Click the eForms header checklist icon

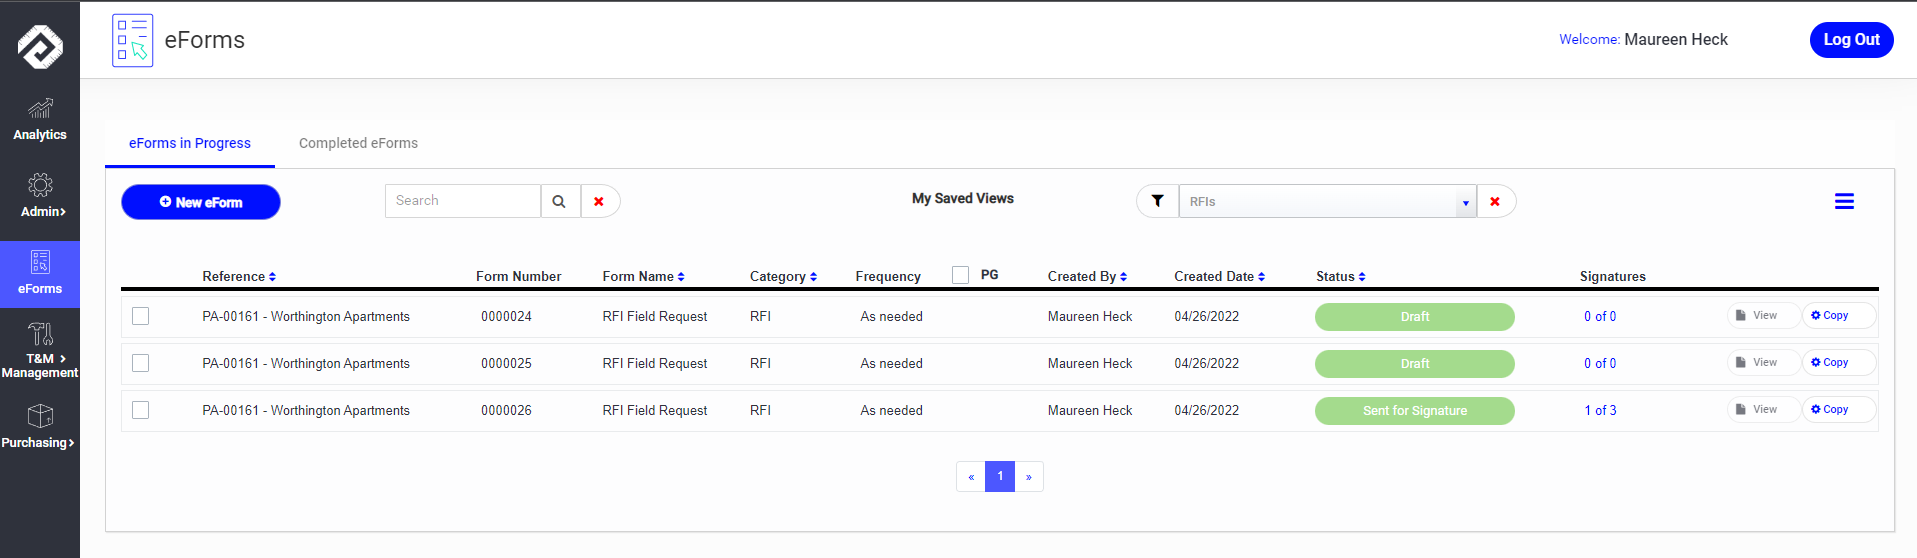[x=133, y=40]
